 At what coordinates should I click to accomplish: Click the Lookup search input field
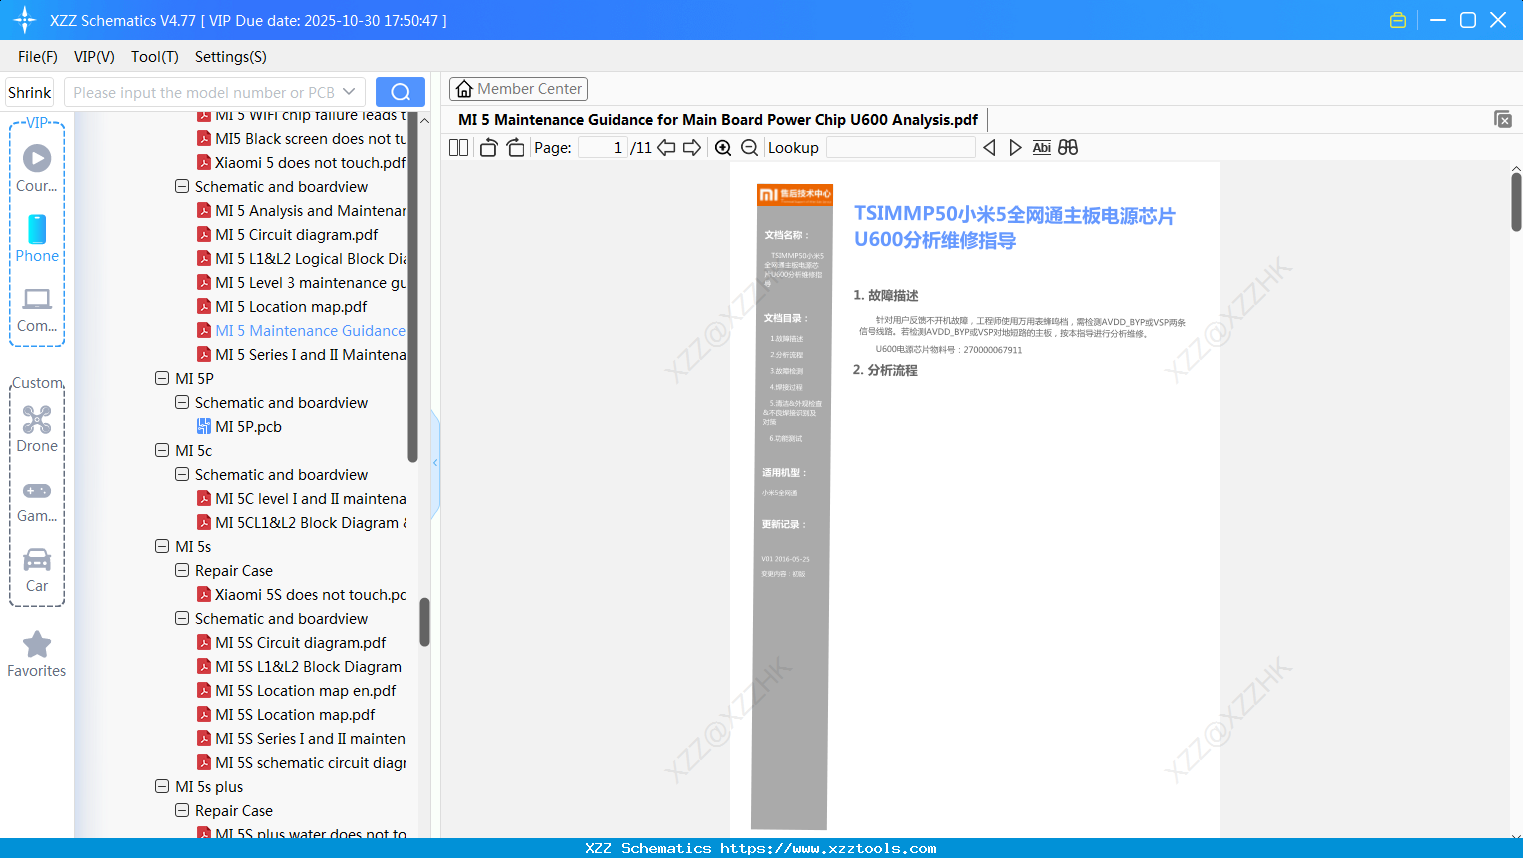point(900,147)
